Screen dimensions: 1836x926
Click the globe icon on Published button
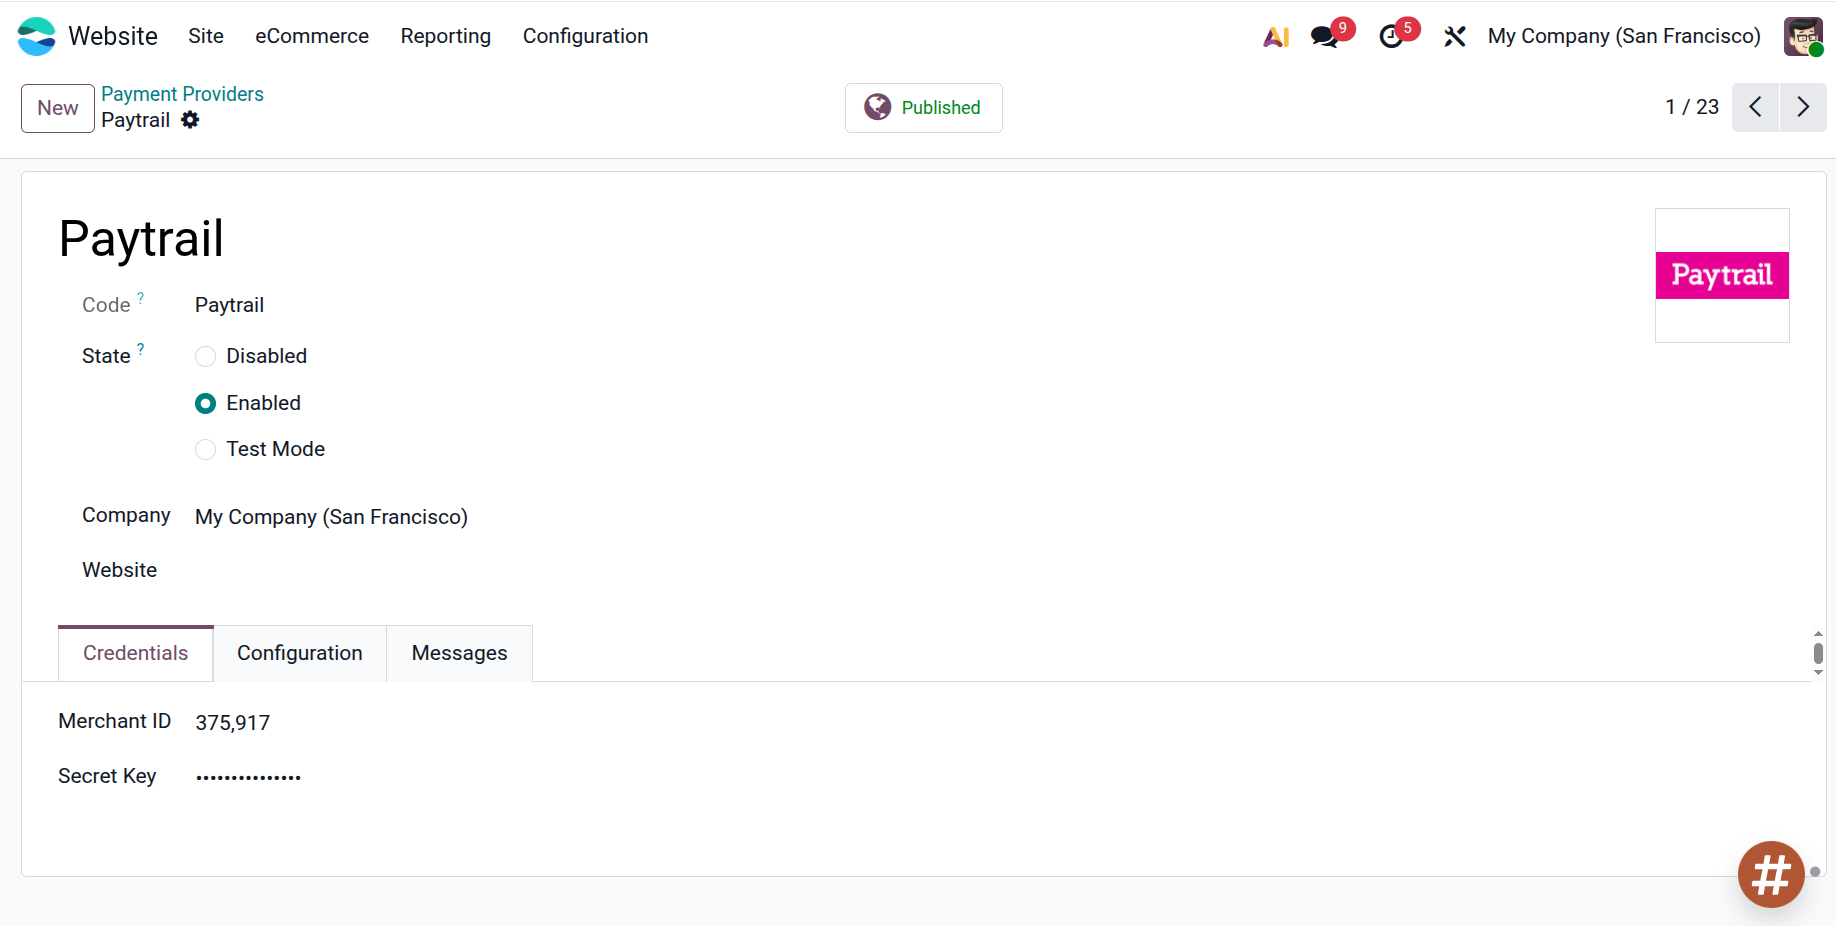[x=876, y=107]
